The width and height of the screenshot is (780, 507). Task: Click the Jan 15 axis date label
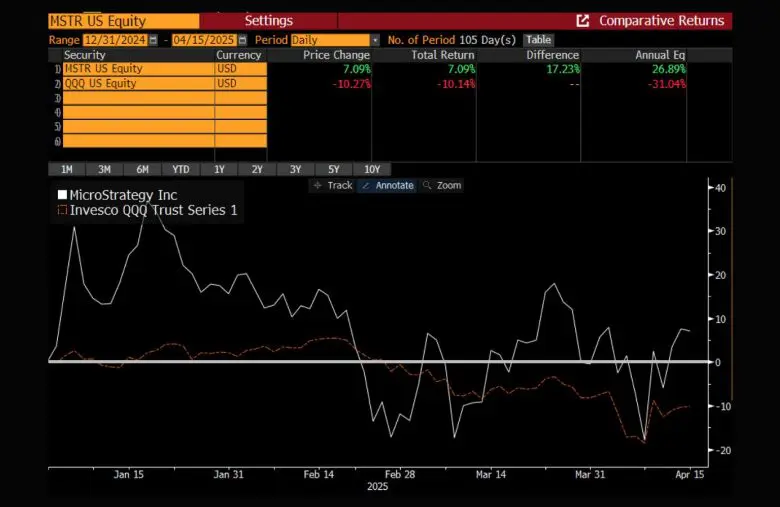coord(129,474)
